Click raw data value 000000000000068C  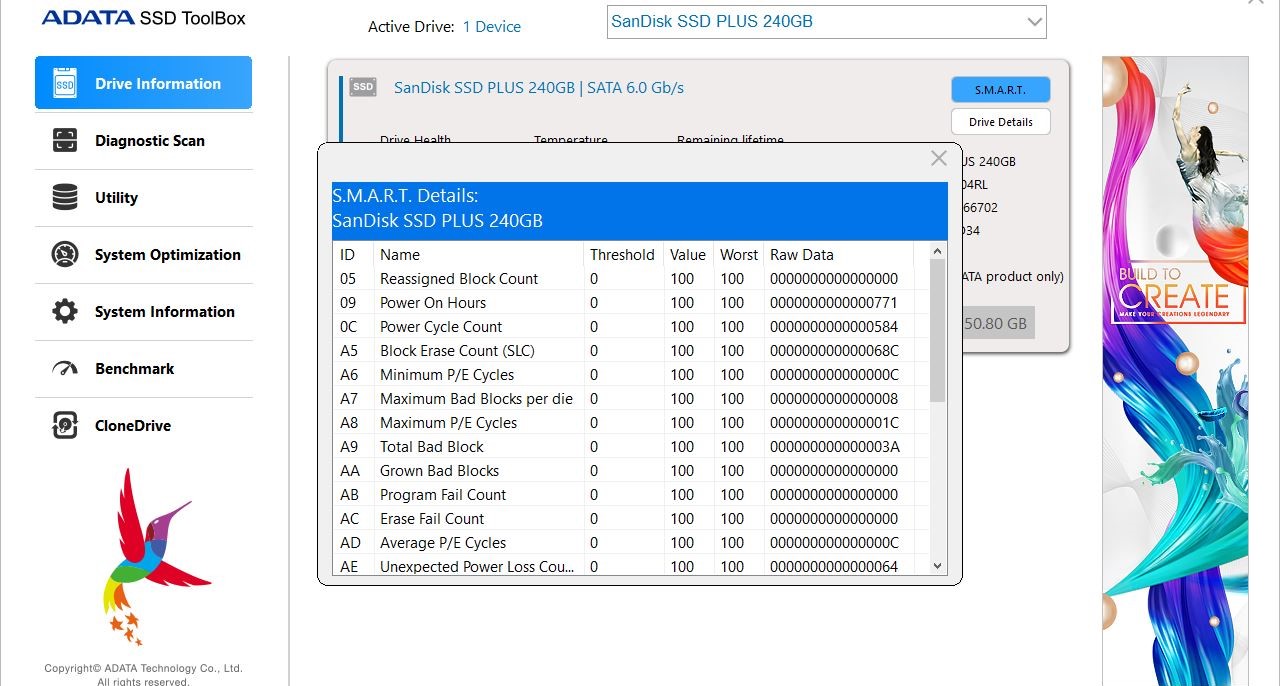(834, 351)
